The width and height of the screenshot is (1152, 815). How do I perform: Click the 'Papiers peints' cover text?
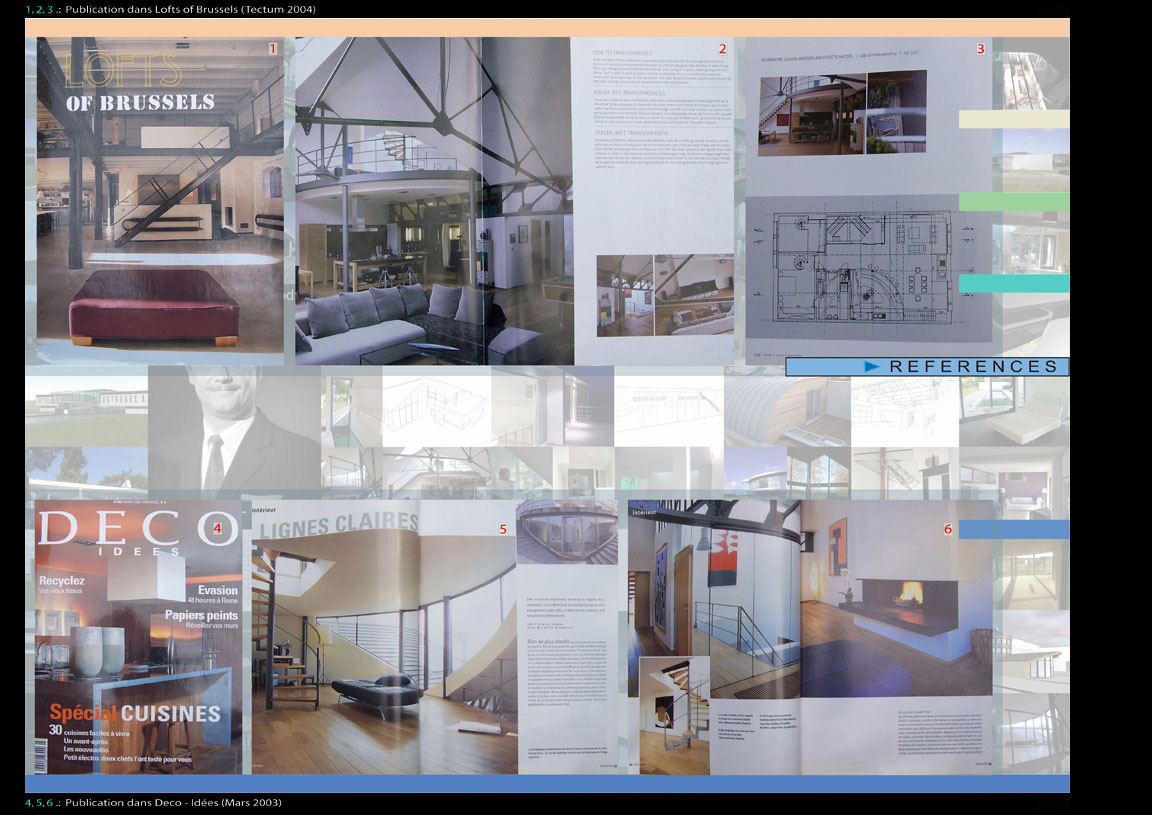point(201,615)
